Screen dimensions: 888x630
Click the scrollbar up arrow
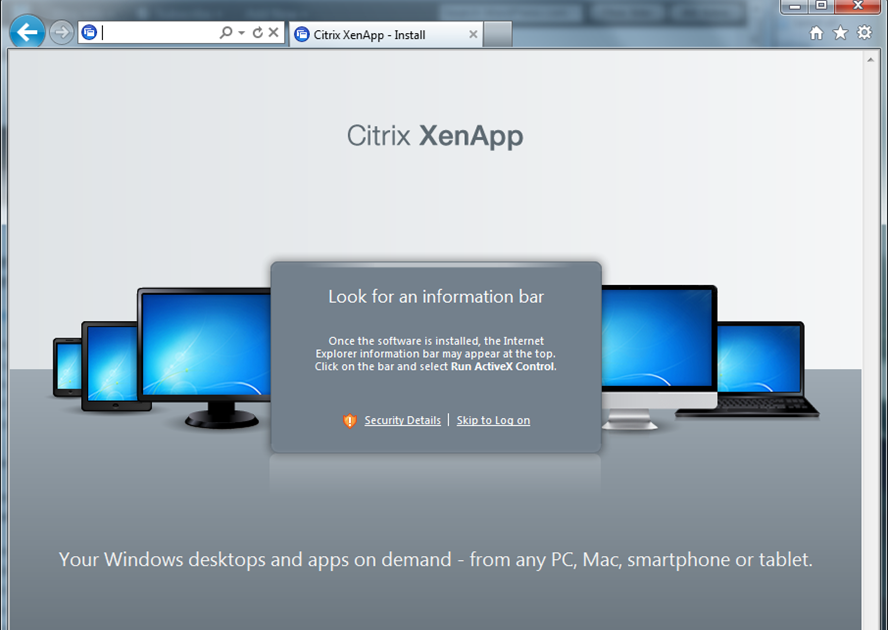coord(871,59)
